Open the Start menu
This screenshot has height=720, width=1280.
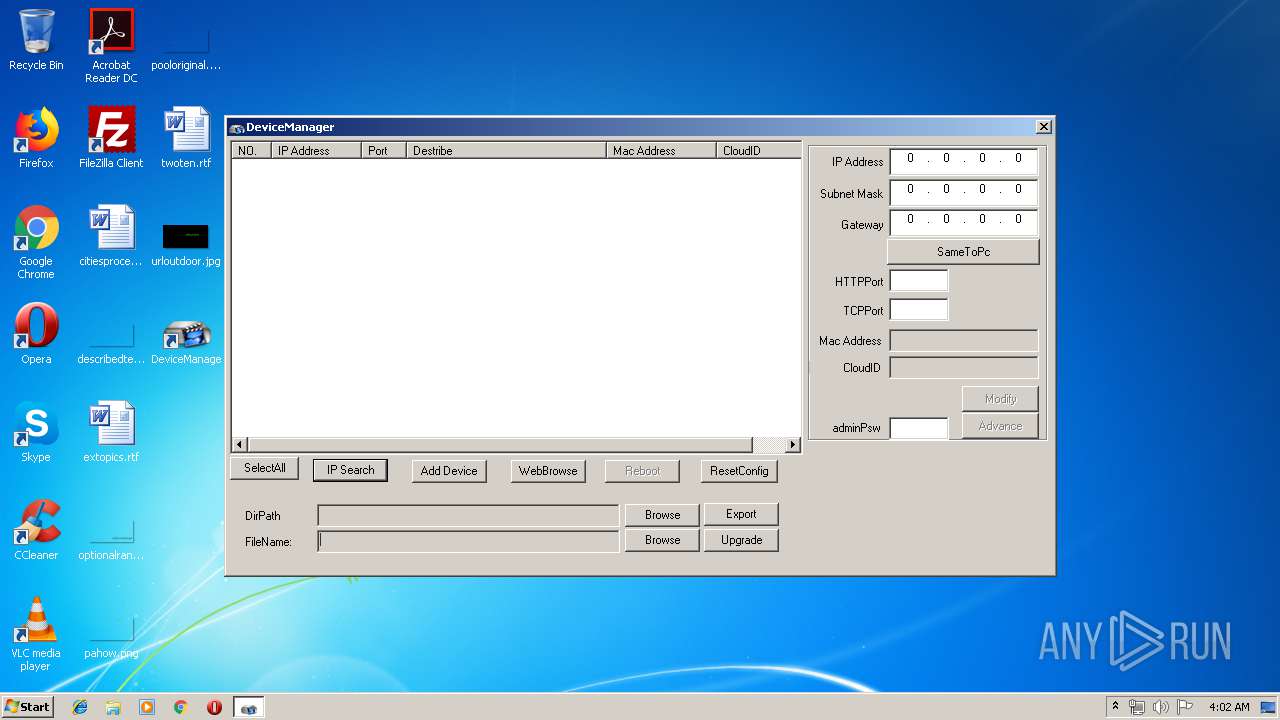(28, 707)
